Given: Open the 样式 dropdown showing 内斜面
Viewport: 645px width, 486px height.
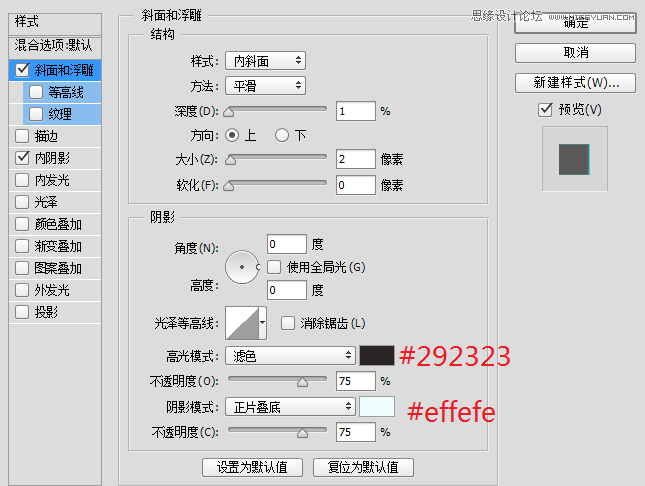Looking at the screenshot, I should (x=265, y=61).
